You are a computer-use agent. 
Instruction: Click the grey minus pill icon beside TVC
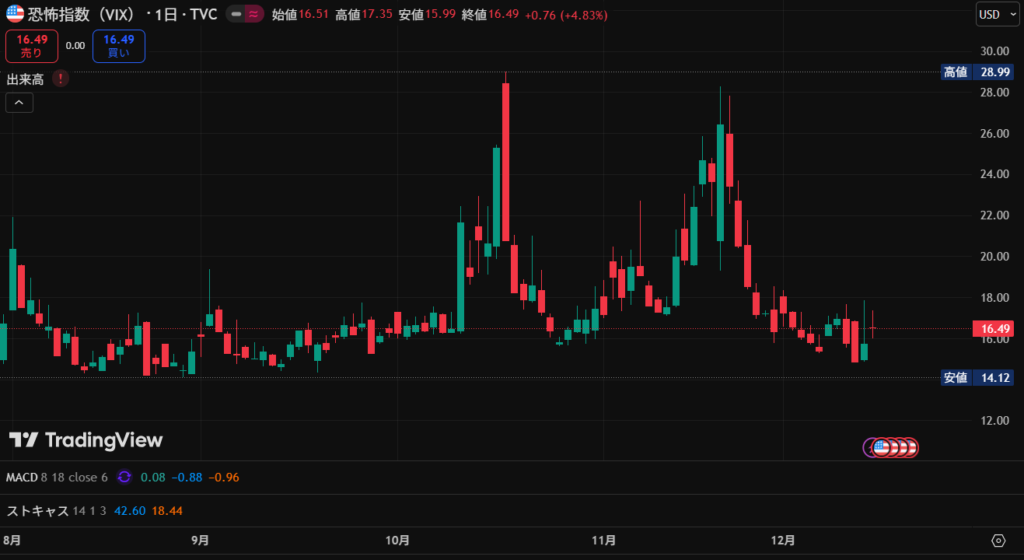[x=236, y=15]
